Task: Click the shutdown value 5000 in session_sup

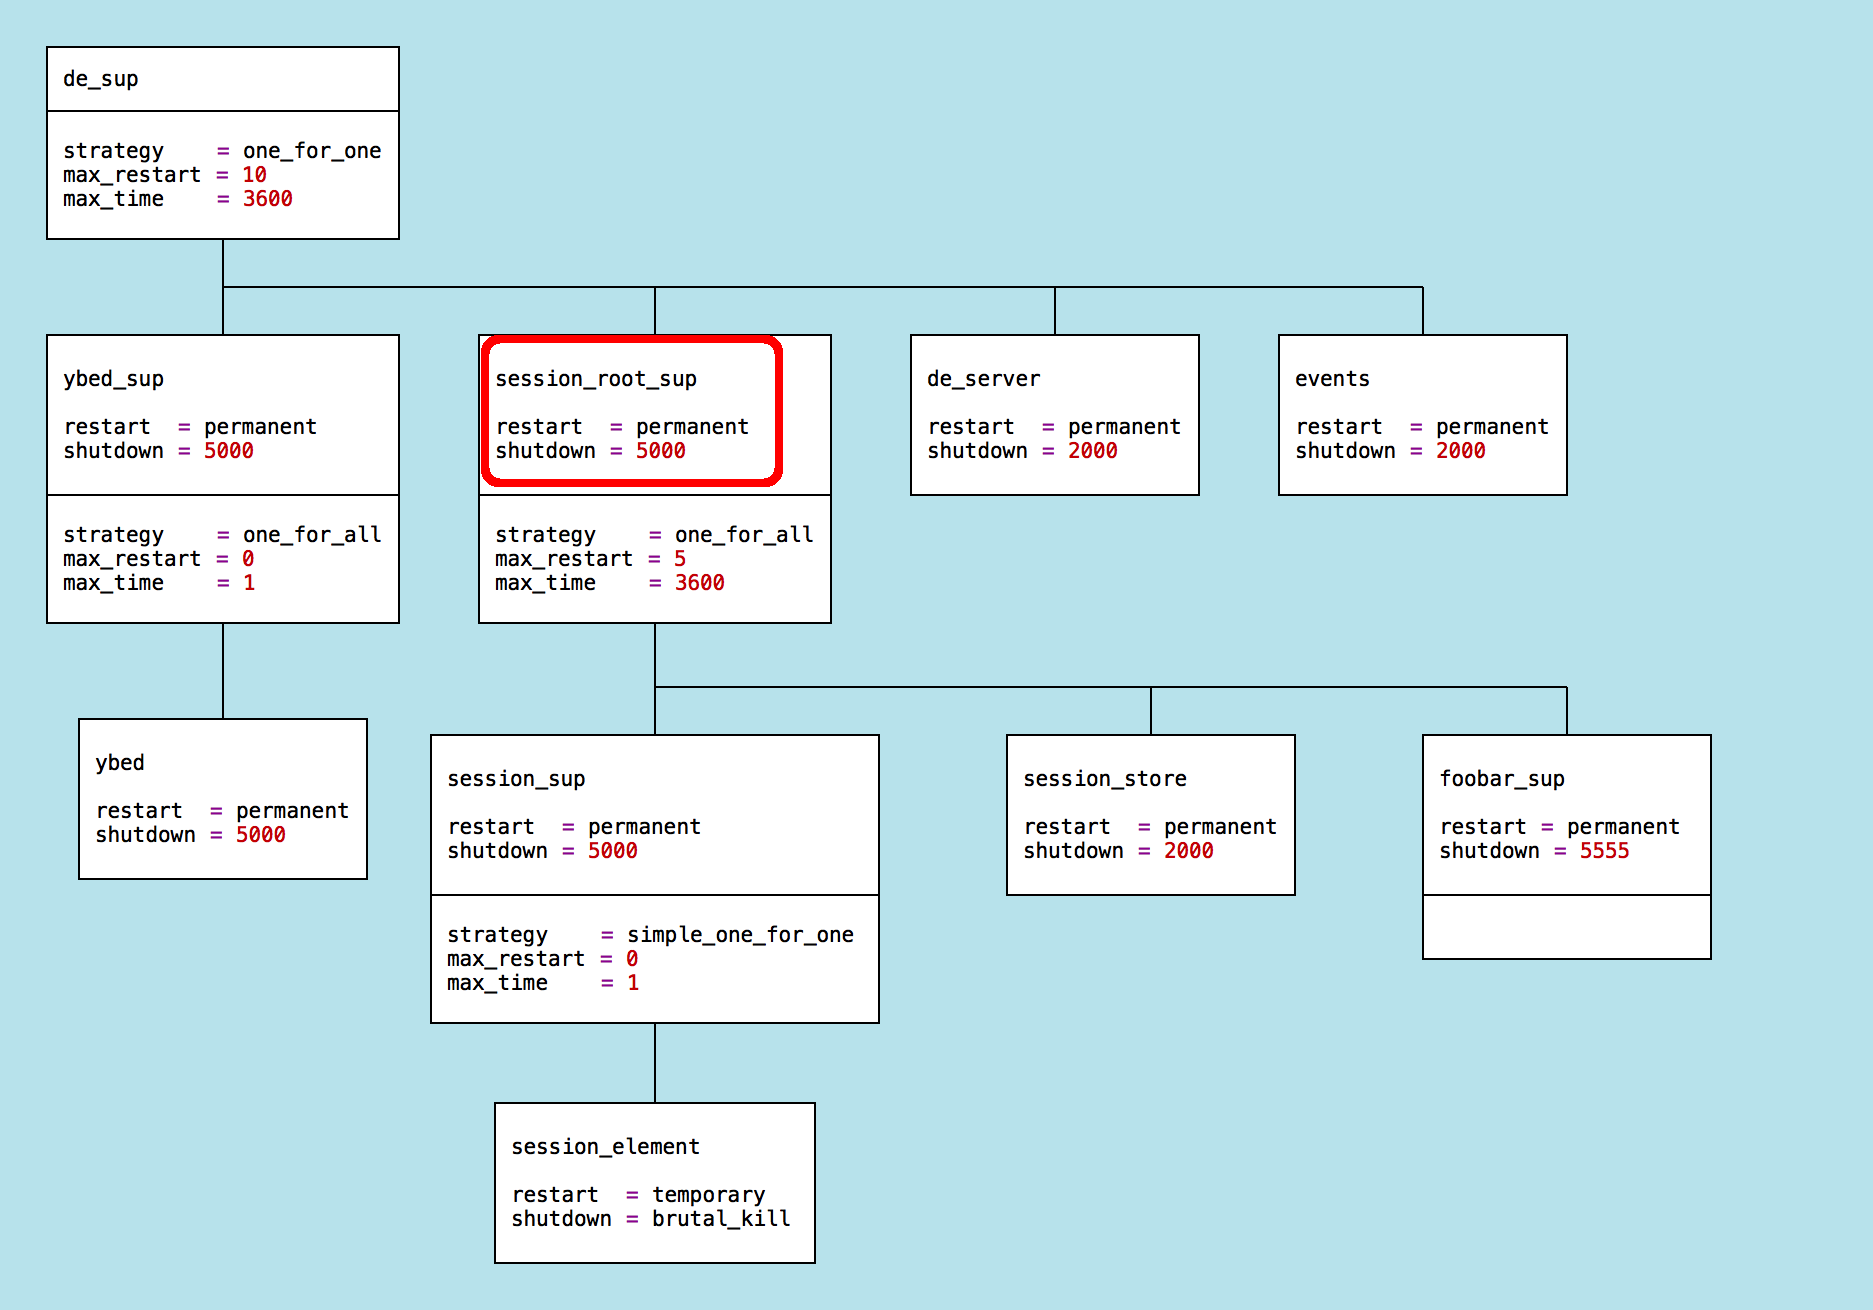Action: point(613,851)
